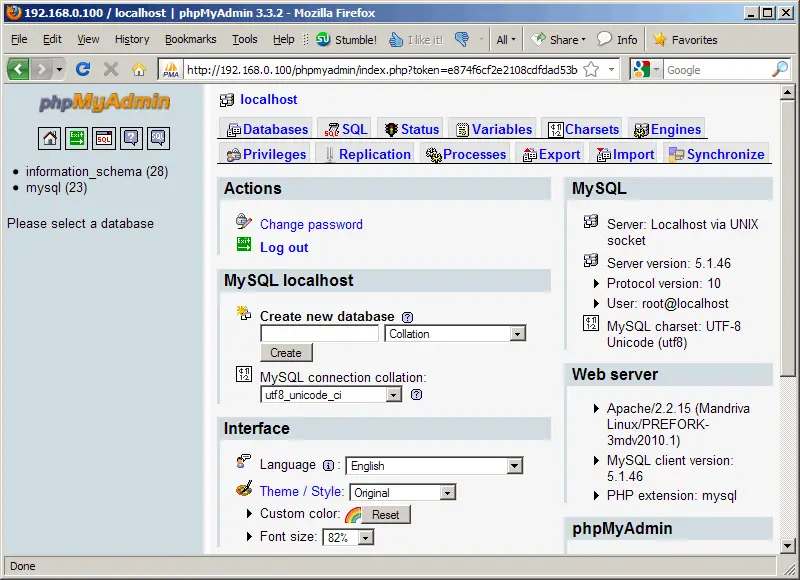
Task: Click the Log out link
Action: coord(284,247)
